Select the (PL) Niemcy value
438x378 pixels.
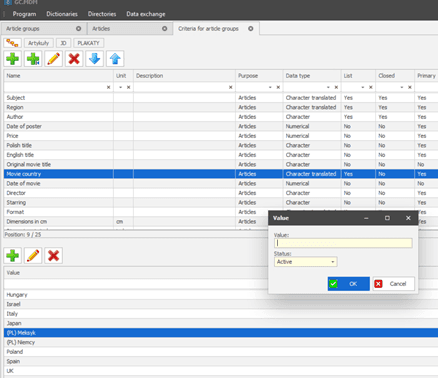221,342
